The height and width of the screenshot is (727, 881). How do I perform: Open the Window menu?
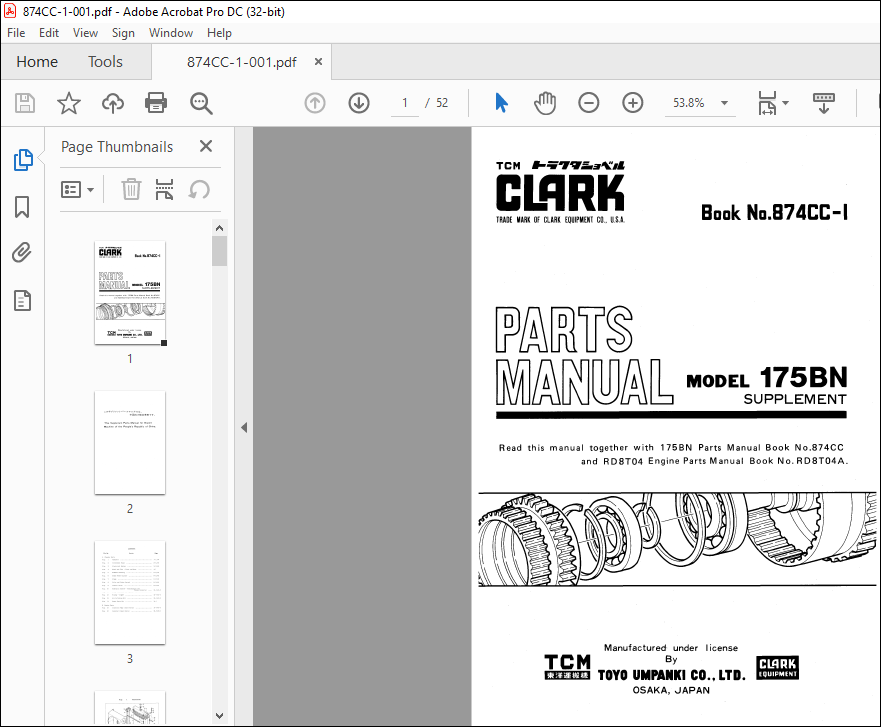click(171, 33)
